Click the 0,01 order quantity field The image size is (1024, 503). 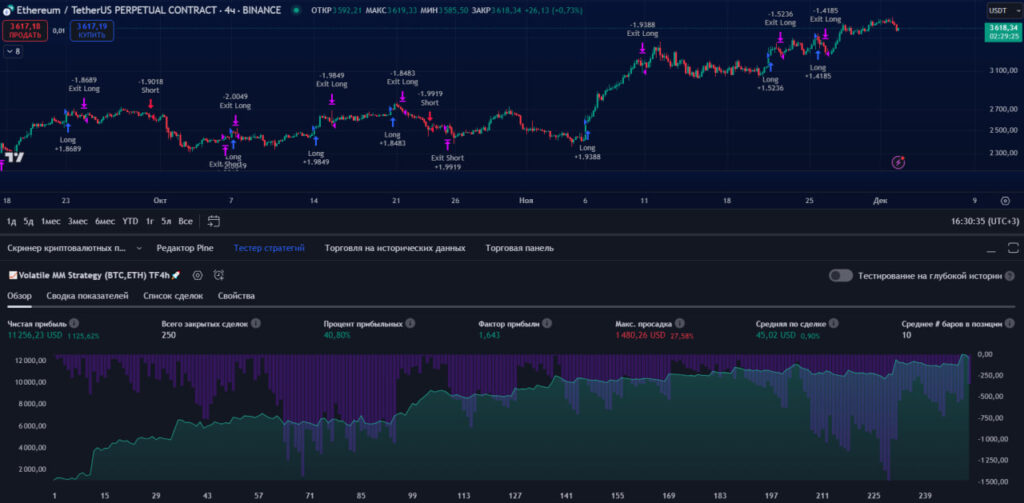[x=58, y=30]
